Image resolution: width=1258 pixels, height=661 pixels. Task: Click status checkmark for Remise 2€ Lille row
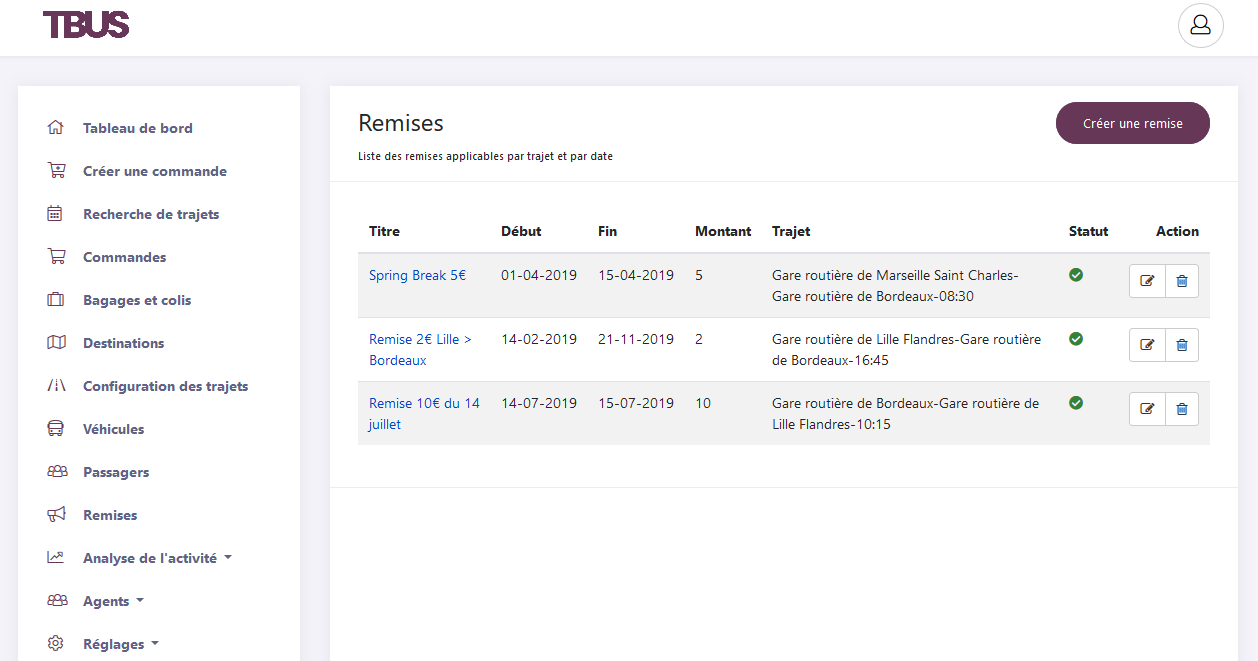coord(1076,339)
